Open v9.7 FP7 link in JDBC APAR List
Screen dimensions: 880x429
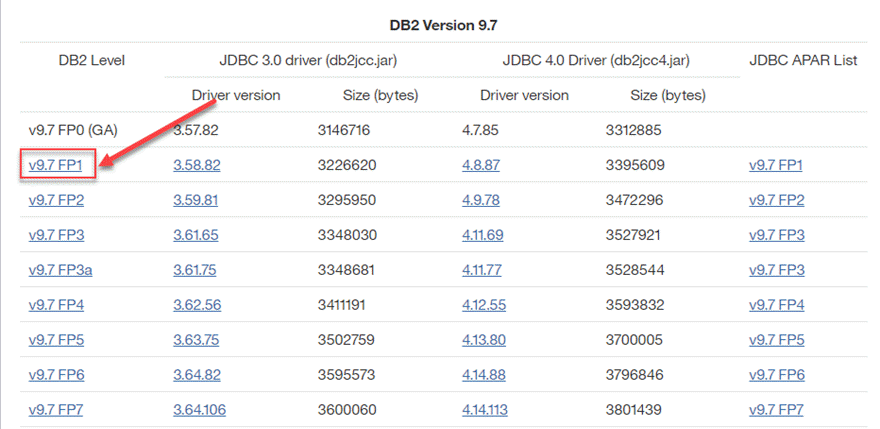click(776, 410)
